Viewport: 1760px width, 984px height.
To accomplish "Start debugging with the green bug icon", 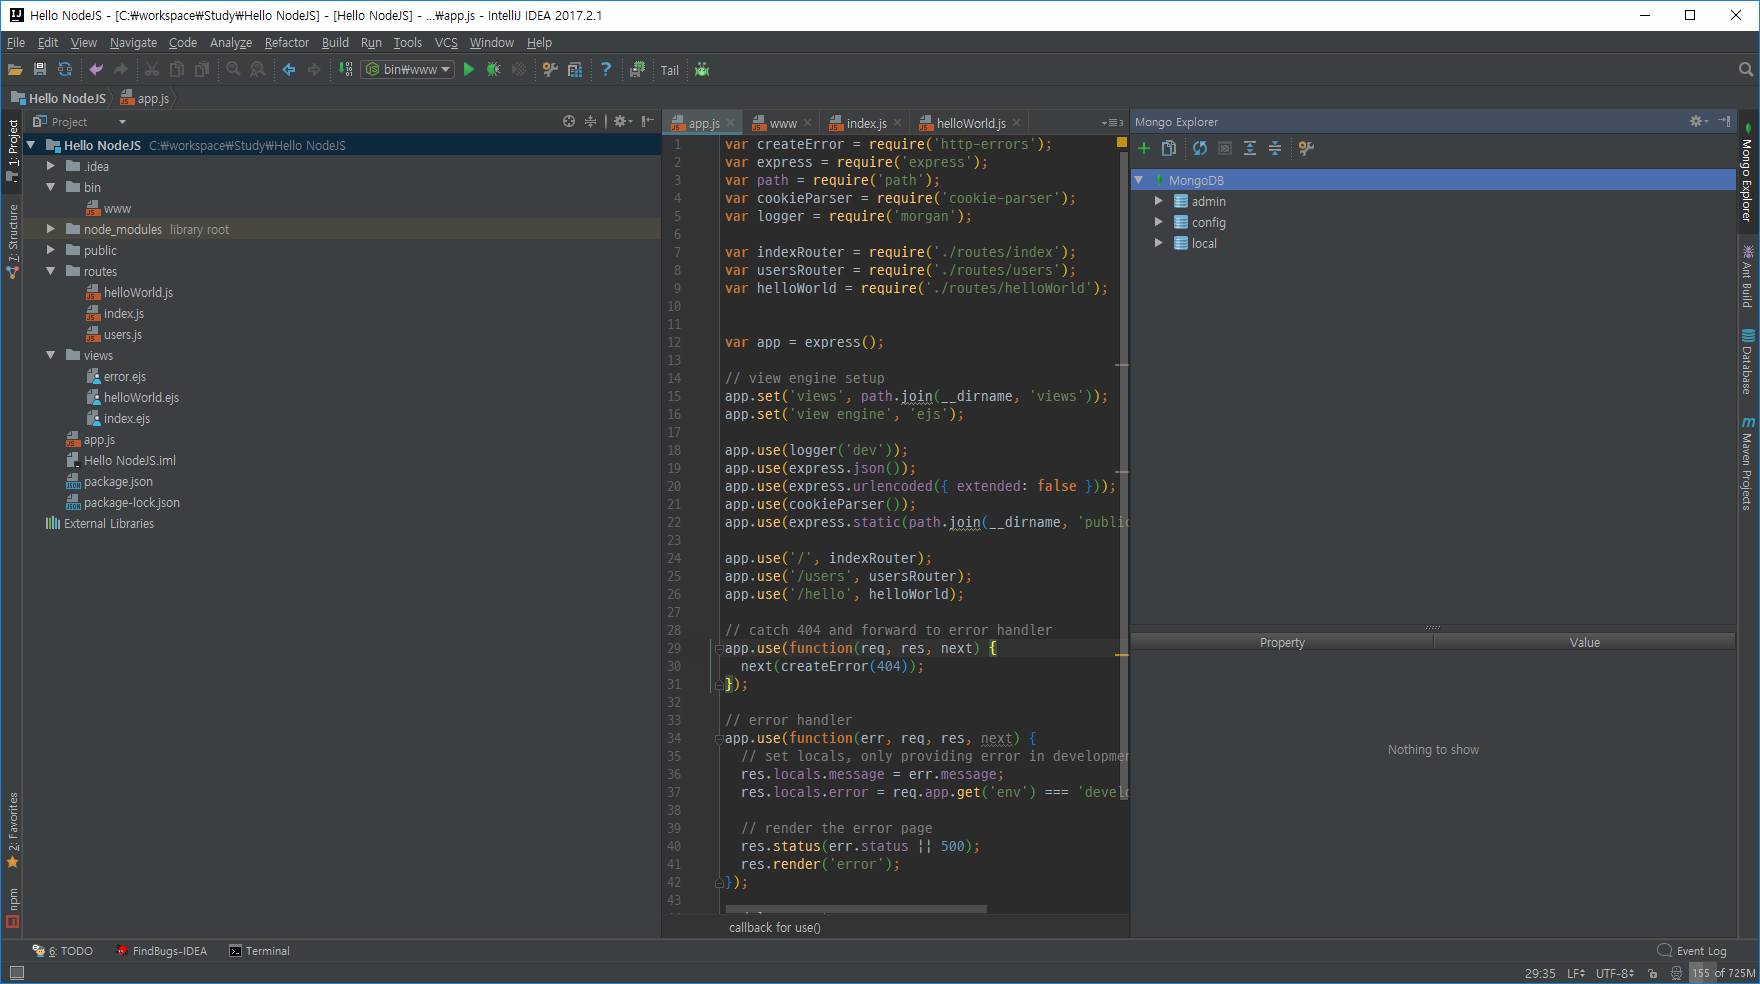I will click(493, 70).
